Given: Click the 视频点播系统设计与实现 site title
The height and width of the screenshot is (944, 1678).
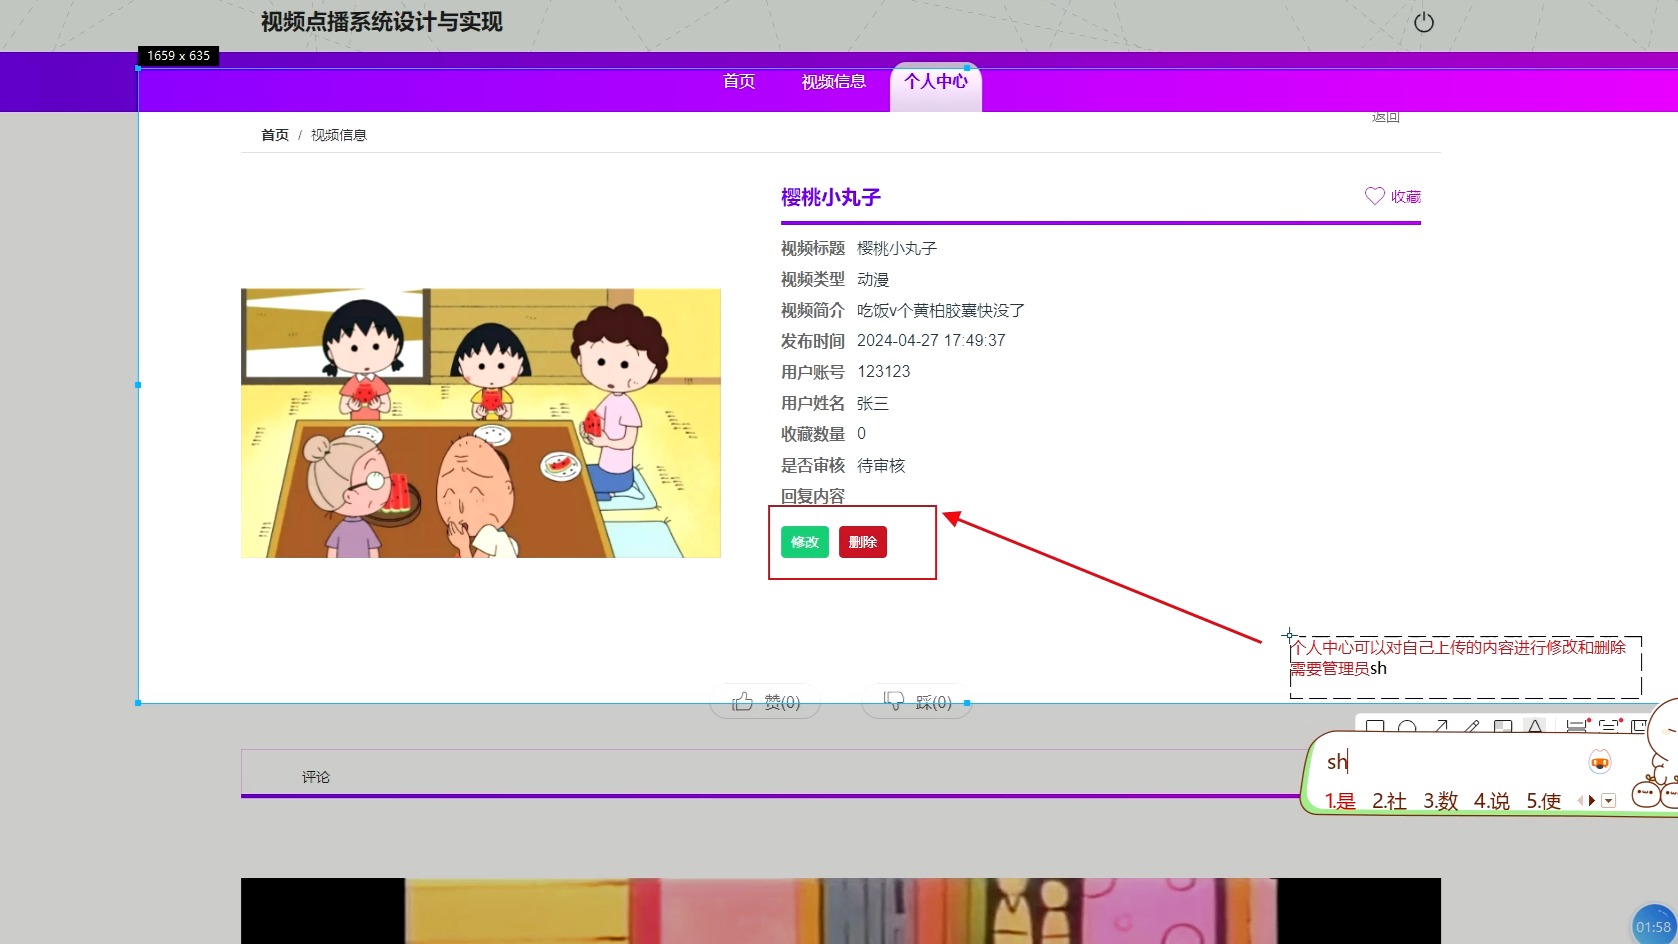Looking at the screenshot, I should coord(382,22).
